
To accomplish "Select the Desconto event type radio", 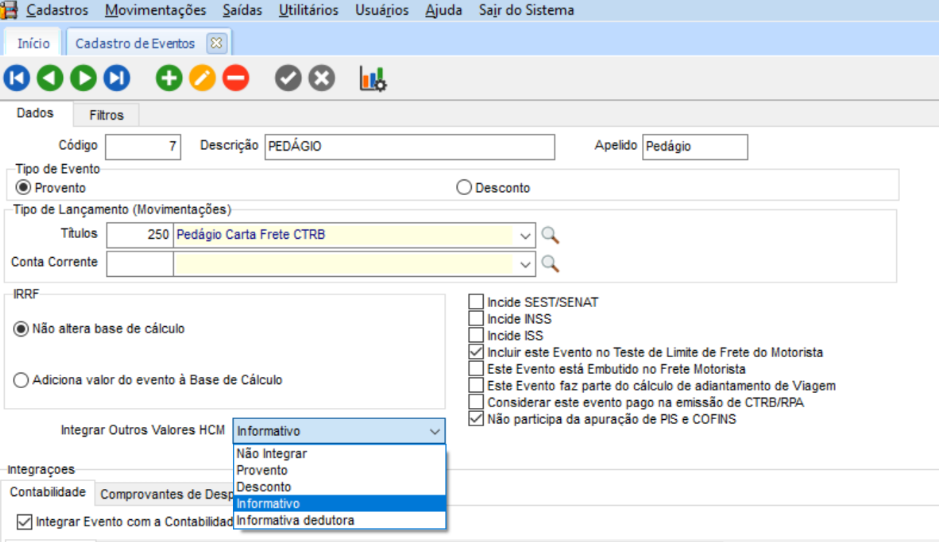I will click(x=464, y=188).
